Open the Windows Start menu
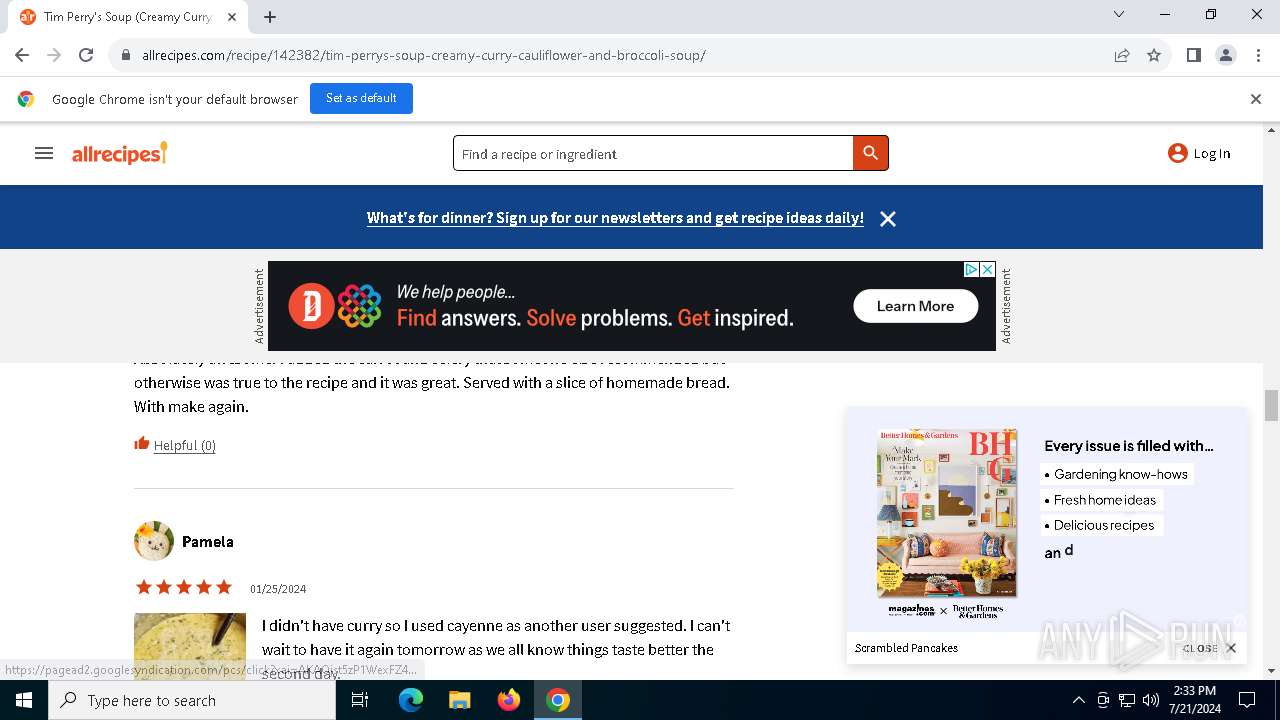Screen dimensions: 1280x720 tap(24, 700)
